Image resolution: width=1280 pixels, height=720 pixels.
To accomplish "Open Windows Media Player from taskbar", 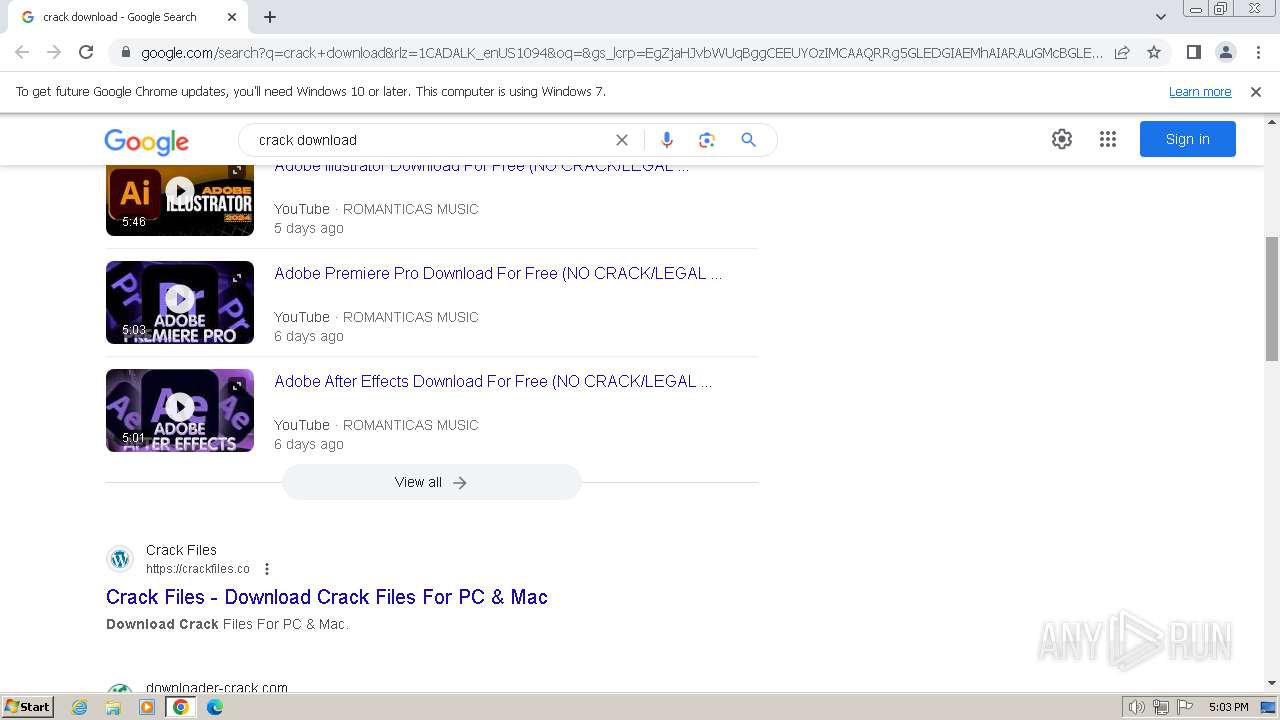I will tap(147, 707).
